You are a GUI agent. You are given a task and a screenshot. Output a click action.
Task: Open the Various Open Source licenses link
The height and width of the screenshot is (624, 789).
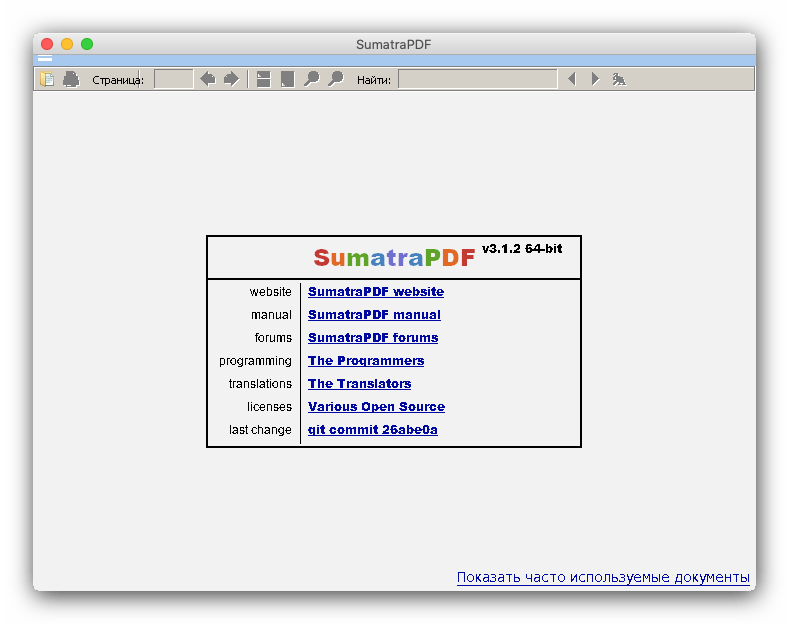tap(376, 407)
